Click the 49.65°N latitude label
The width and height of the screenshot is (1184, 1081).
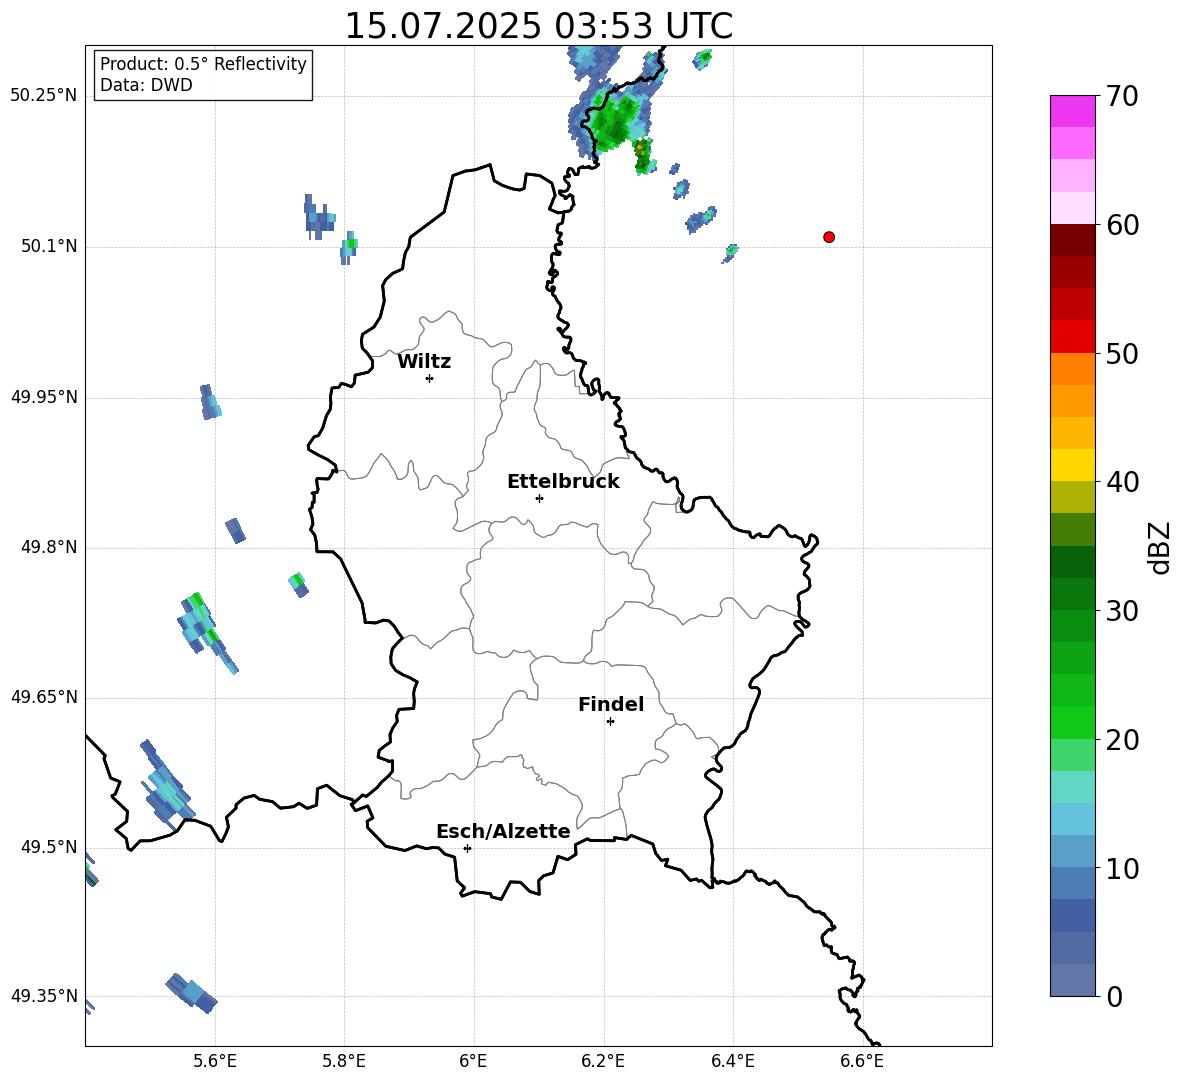[x=44, y=697]
